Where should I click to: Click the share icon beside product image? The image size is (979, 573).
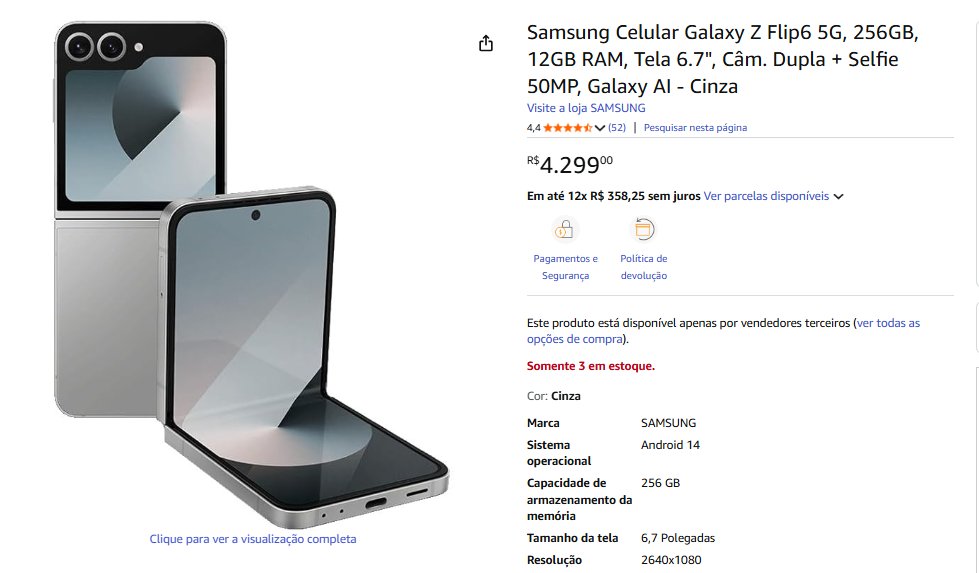click(486, 43)
